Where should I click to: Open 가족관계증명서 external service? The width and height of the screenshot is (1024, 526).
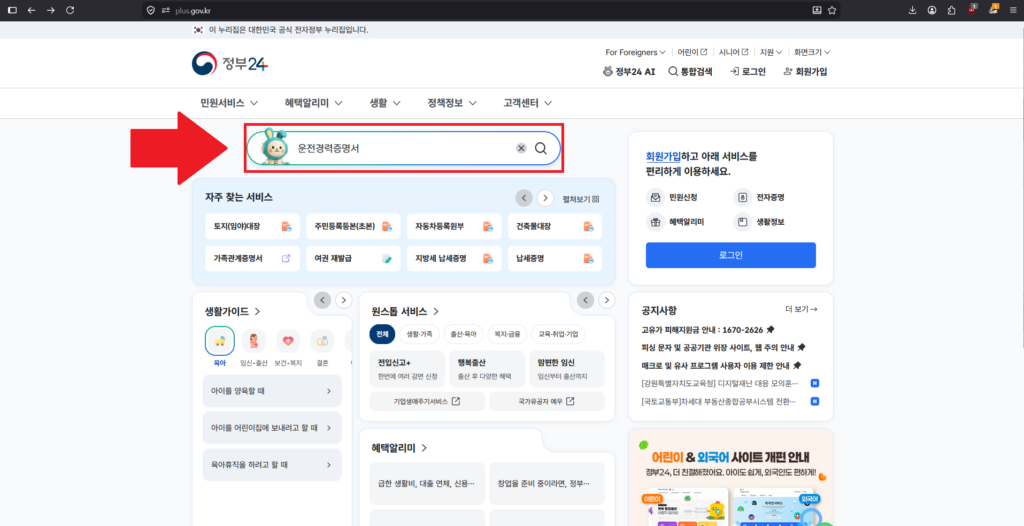tap(252, 258)
